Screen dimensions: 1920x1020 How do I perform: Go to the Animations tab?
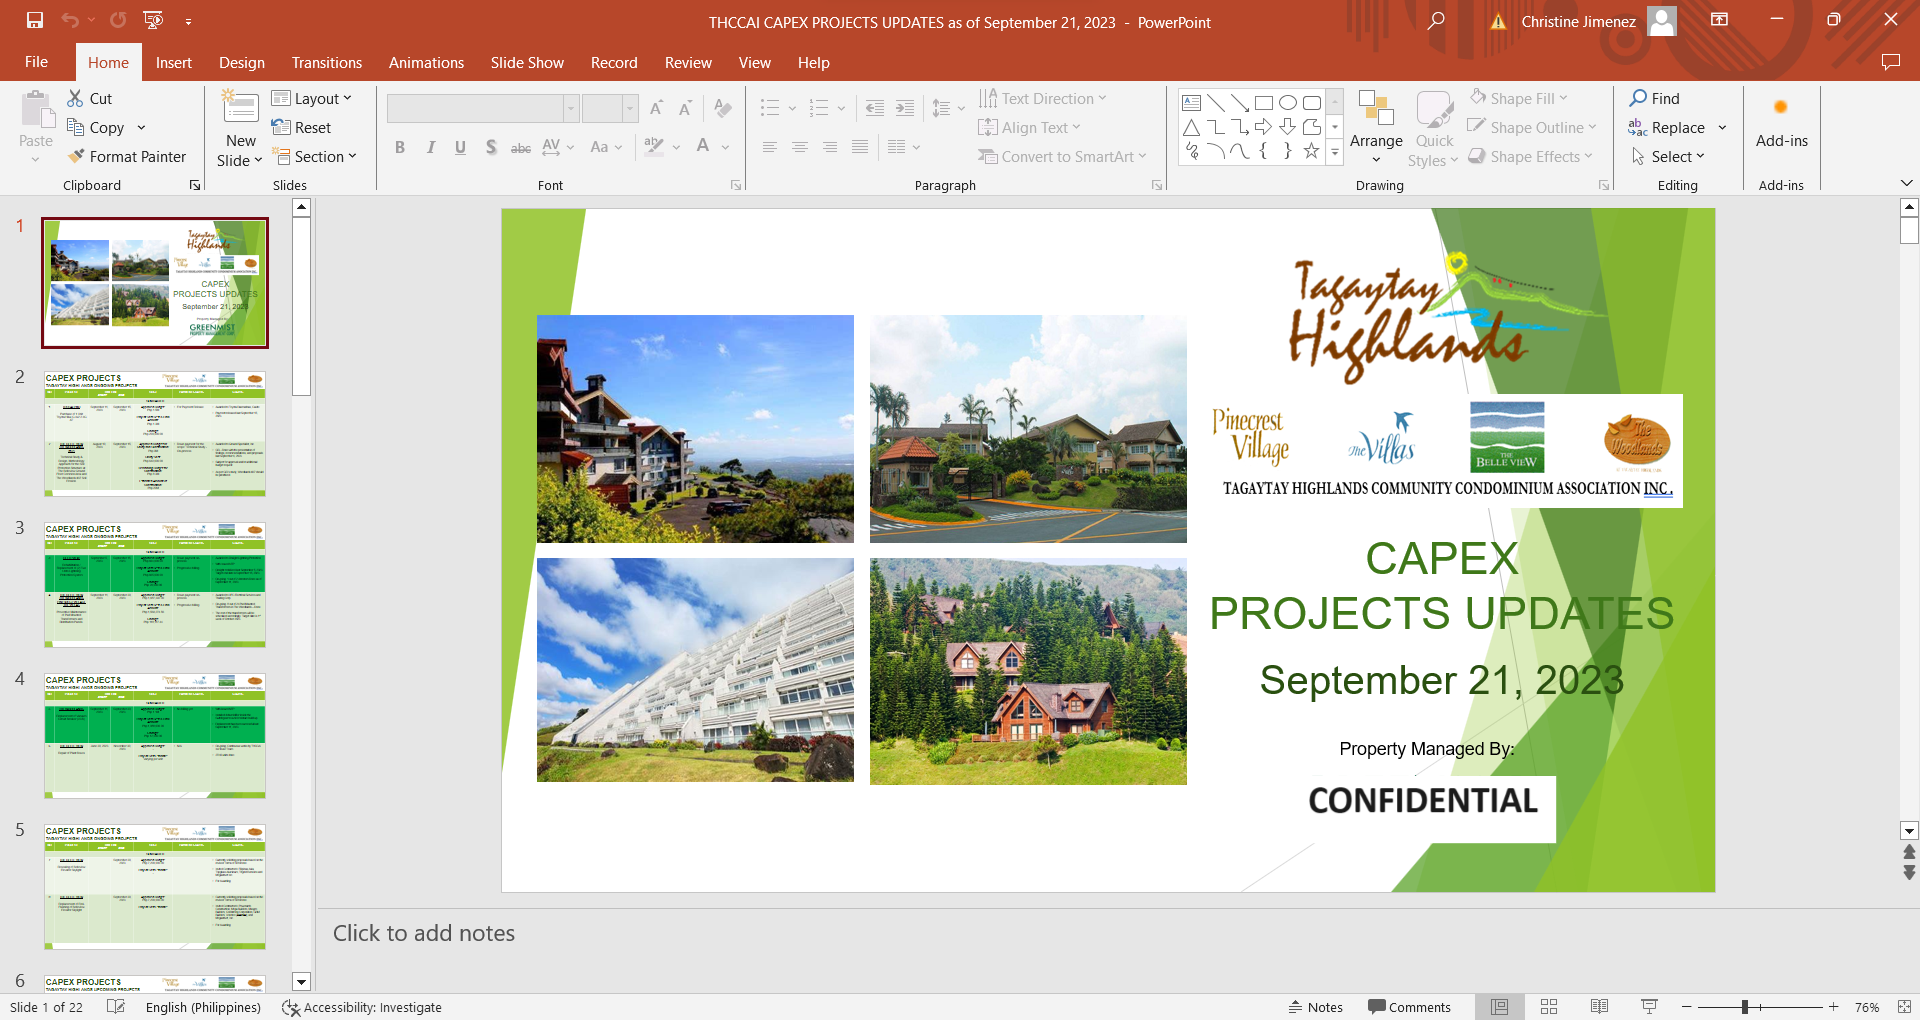pos(426,62)
